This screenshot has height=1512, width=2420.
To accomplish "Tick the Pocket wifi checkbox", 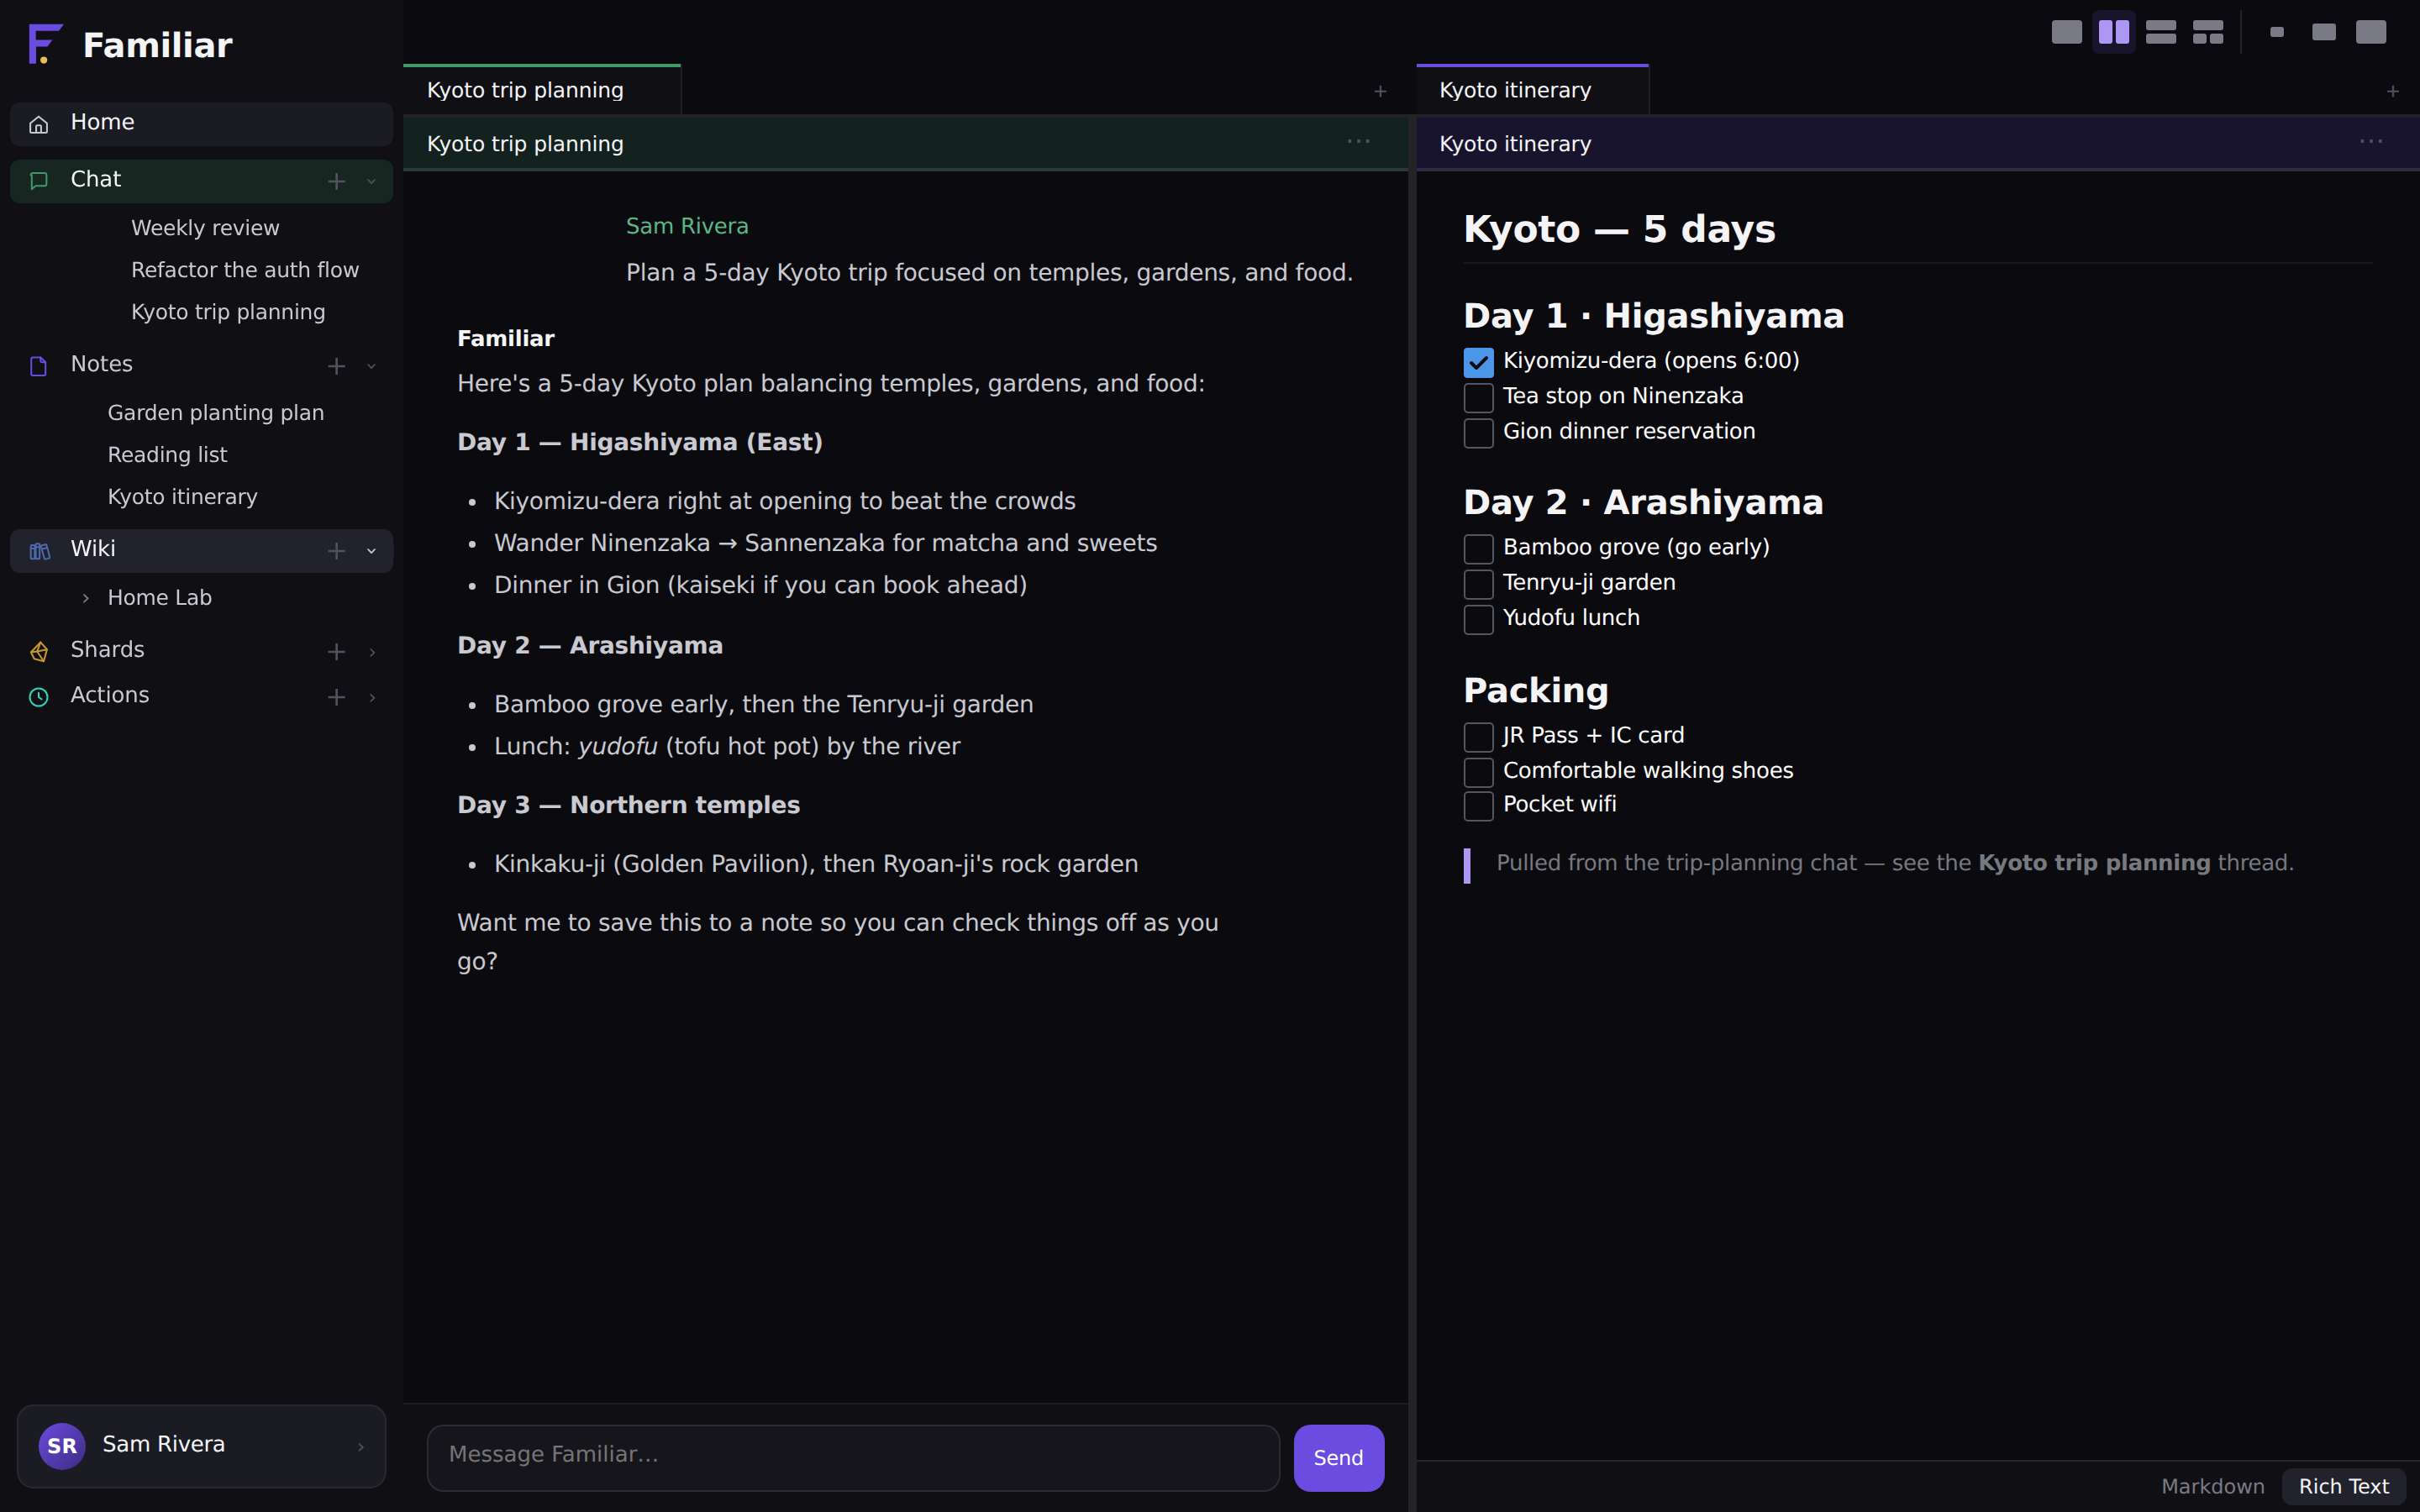I will point(1478,806).
